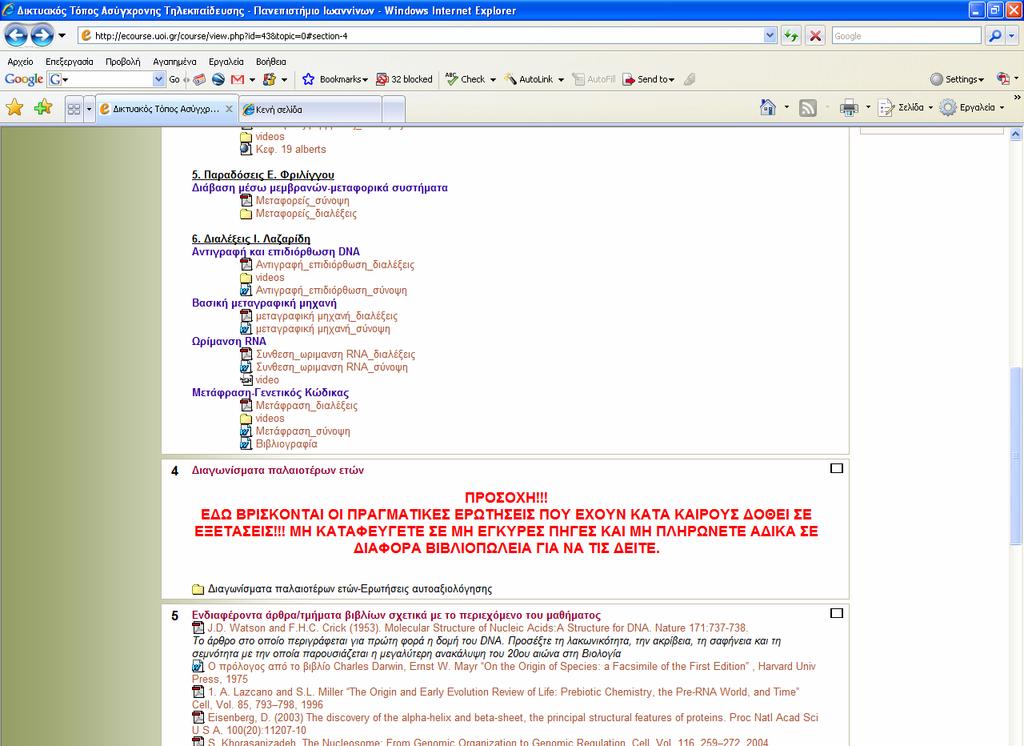The image size is (1024, 746).
Task: Go back with the browser Back arrow
Action: pyautogui.click(x=16, y=35)
